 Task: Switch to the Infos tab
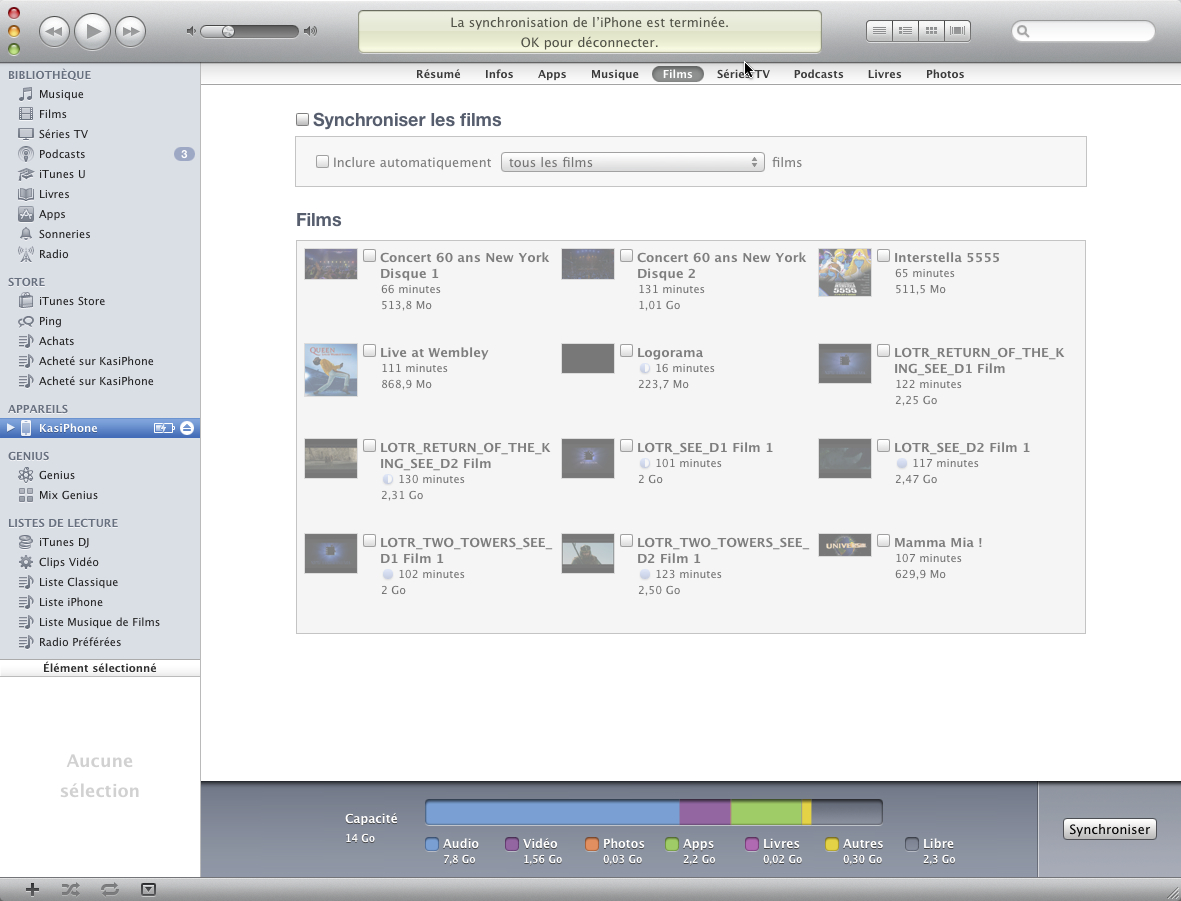(x=499, y=74)
